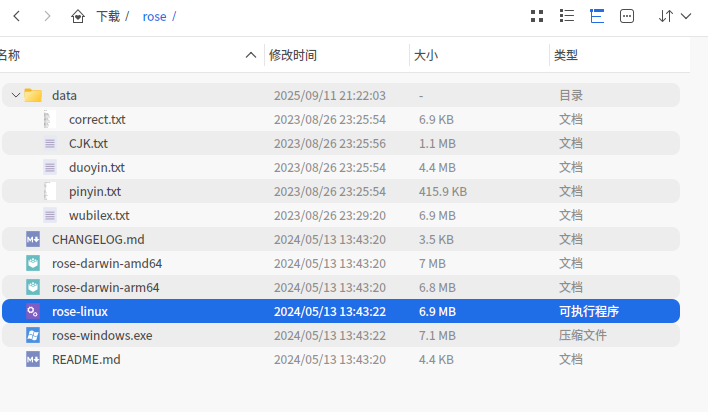Click the rose-darwin-arm64 file icon
708x412 pixels.
33,287
